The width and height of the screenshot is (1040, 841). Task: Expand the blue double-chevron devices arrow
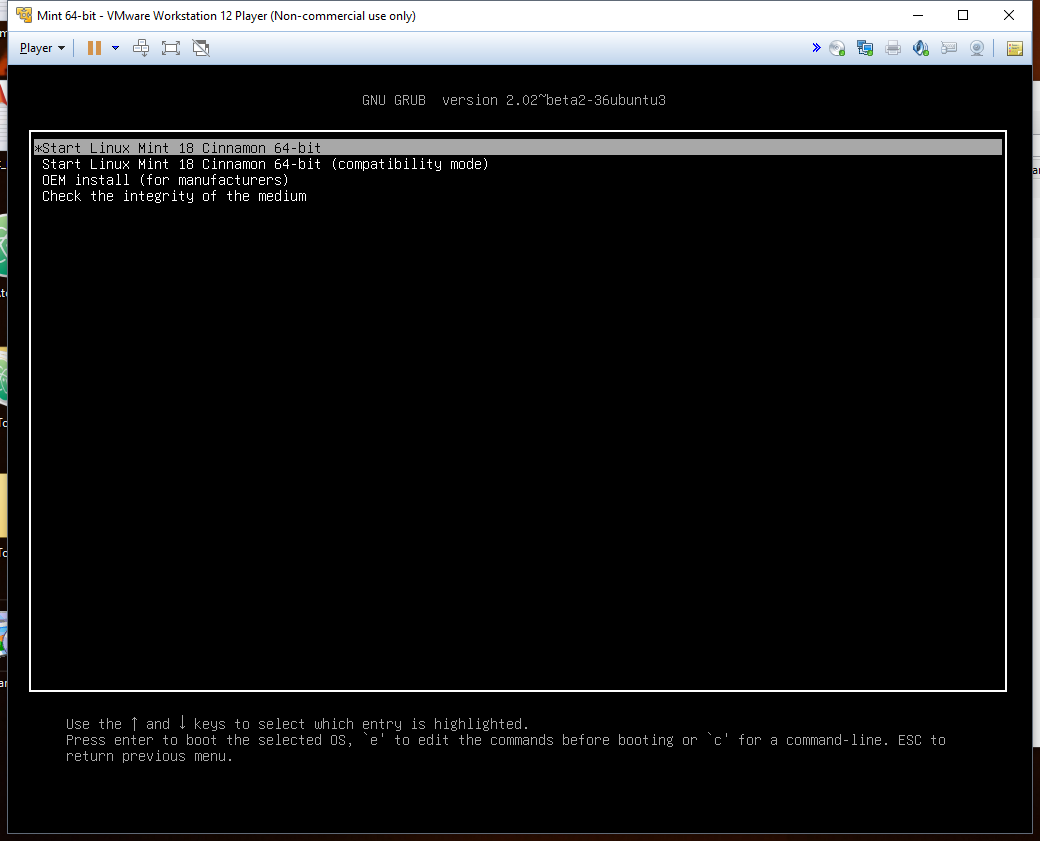pos(816,48)
